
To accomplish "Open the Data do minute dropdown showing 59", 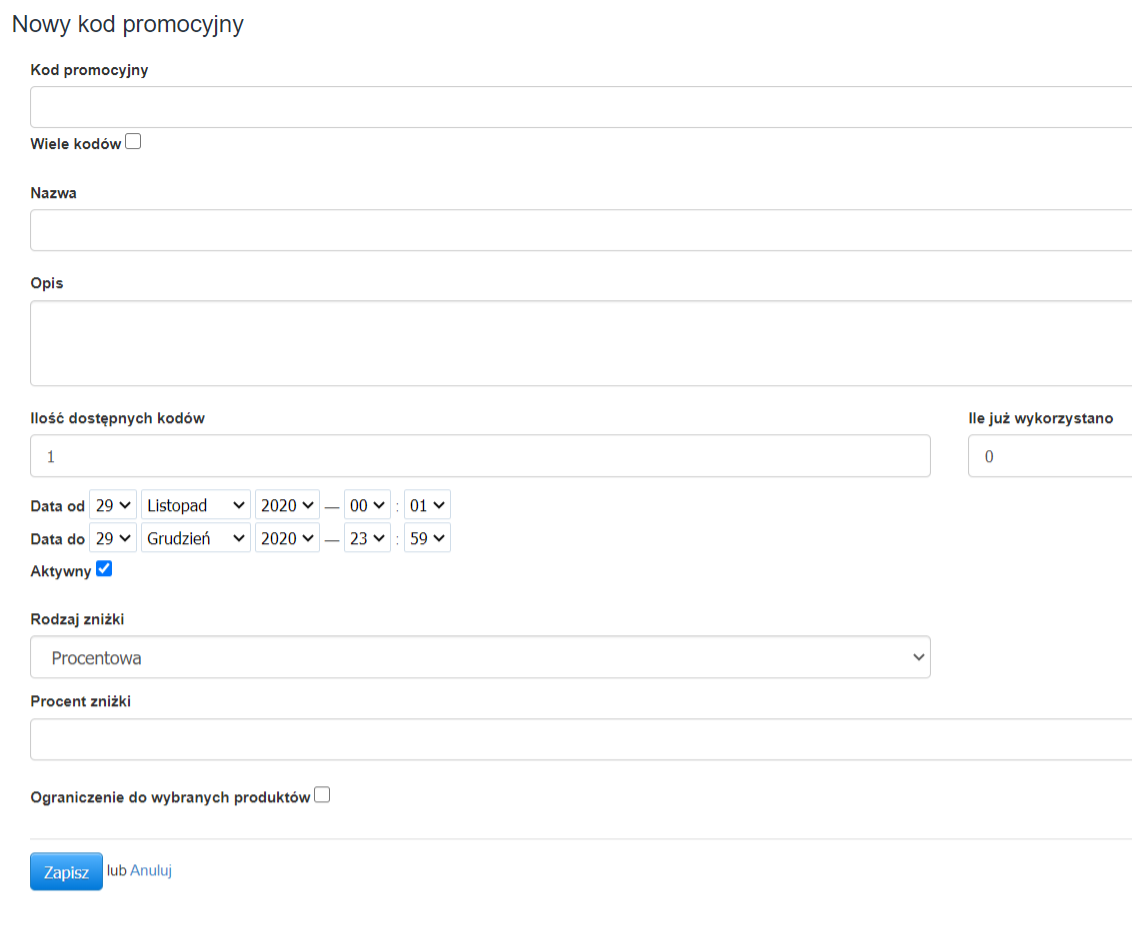I will pos(427,538).
